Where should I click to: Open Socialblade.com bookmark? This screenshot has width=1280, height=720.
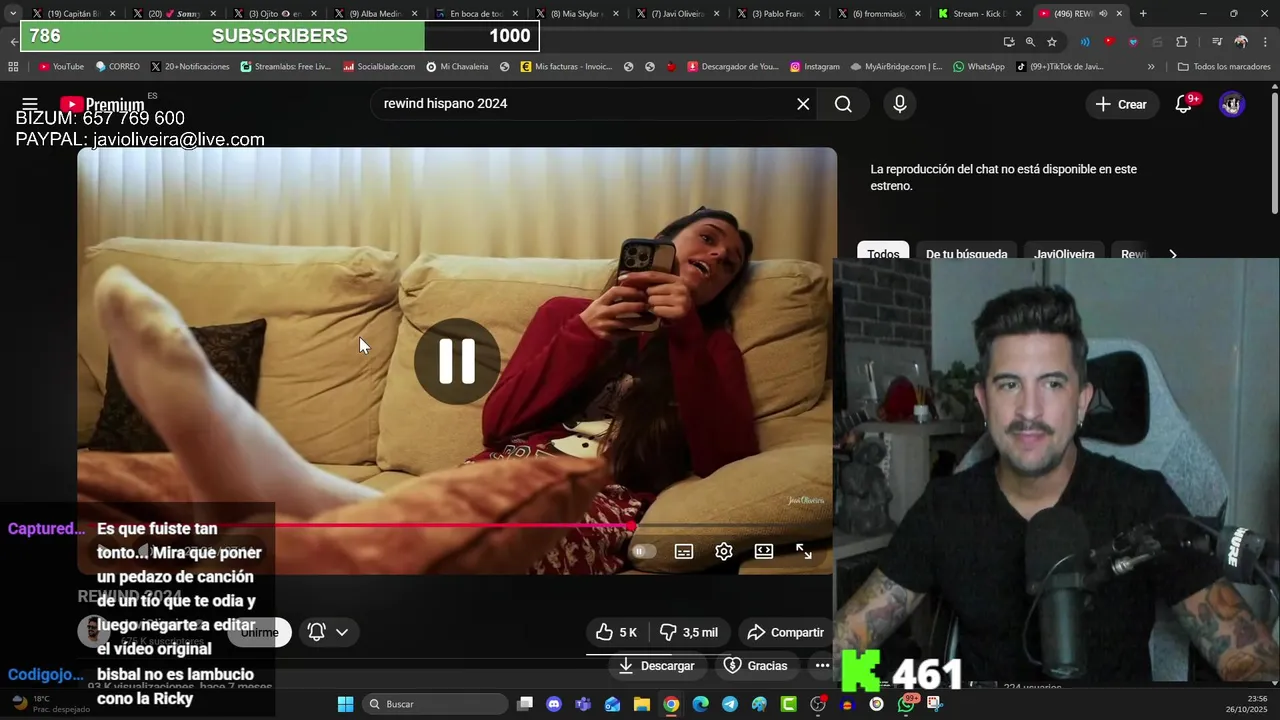coord(379,67)
